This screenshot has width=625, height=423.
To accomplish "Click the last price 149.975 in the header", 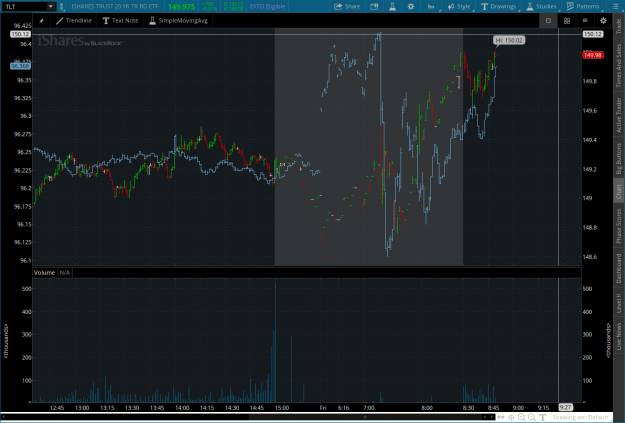I will (x=181, y=7).
